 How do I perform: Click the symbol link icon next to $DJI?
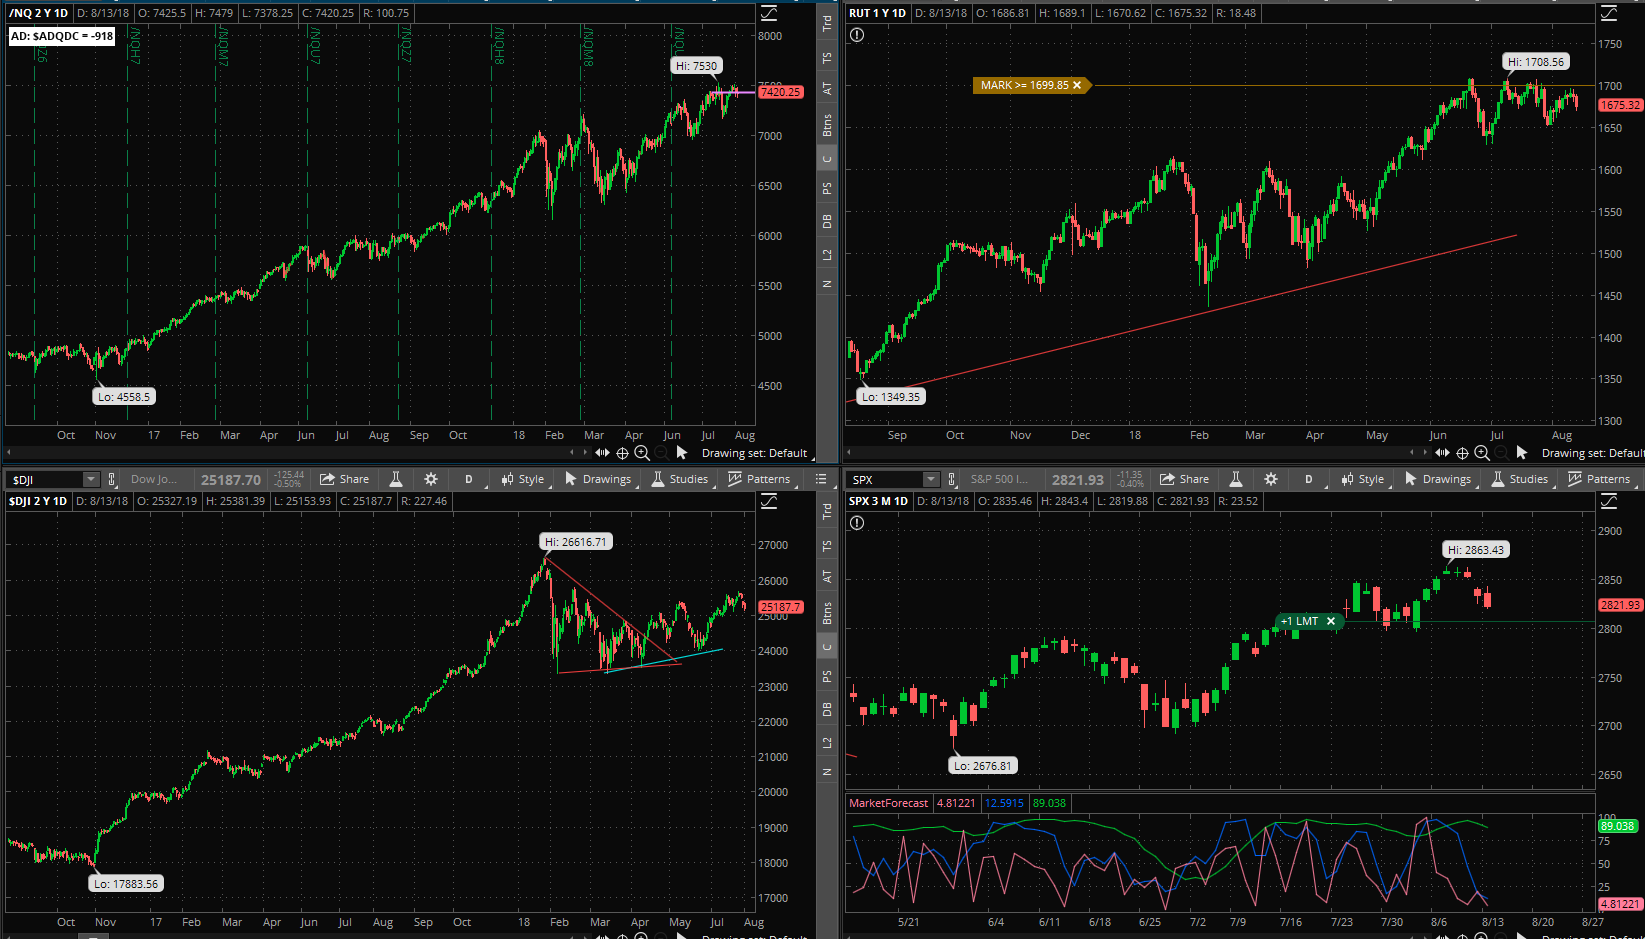pos(112,479)
